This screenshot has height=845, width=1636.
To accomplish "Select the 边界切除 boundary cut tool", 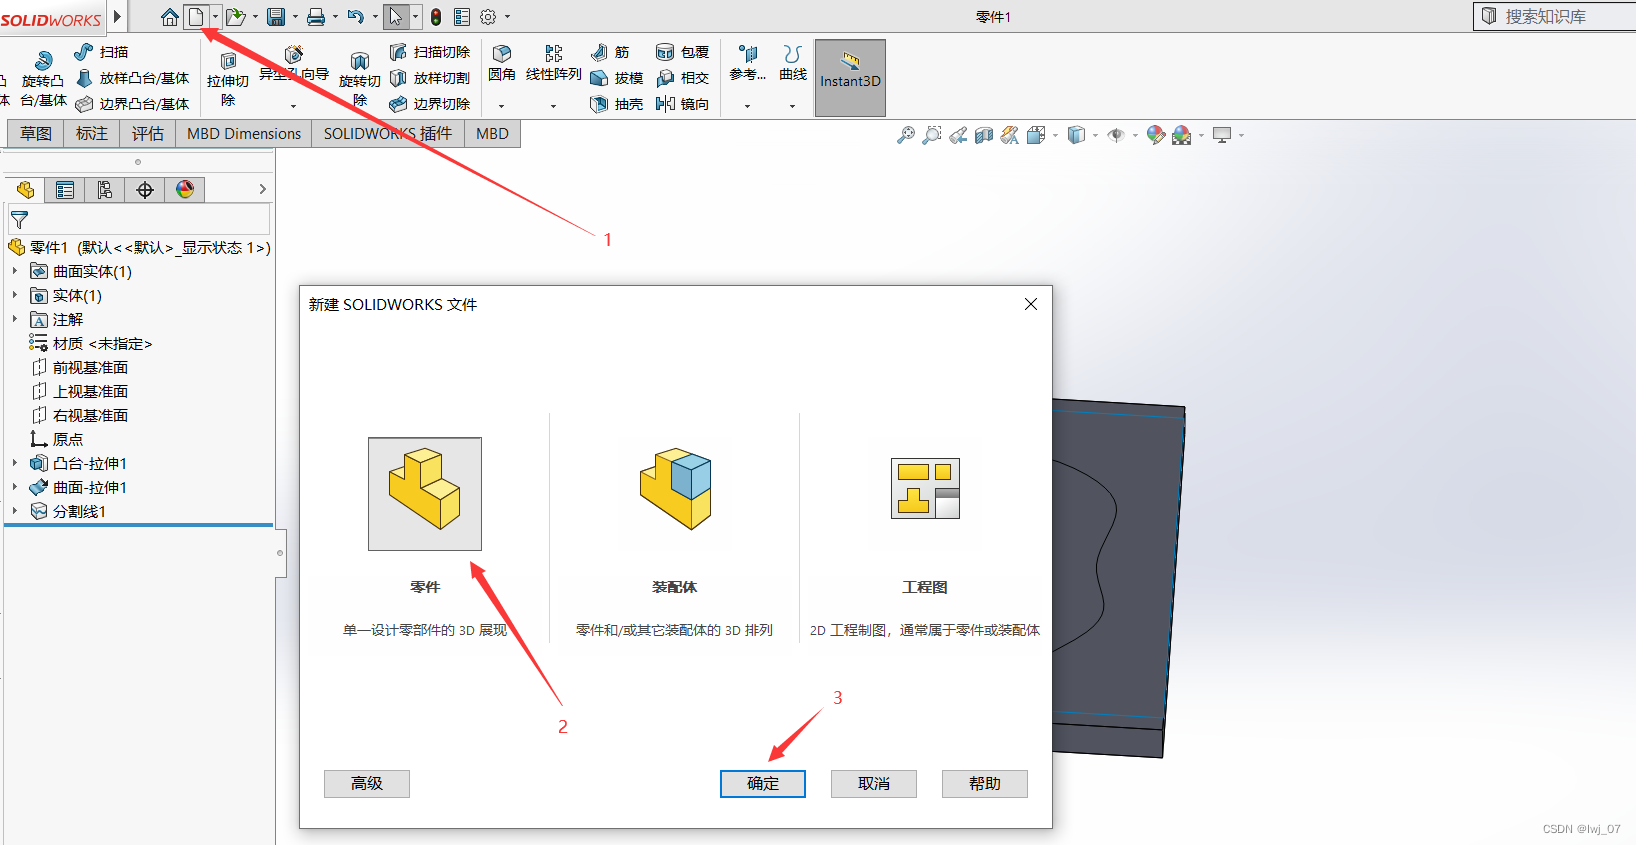I will pos(429,104).
